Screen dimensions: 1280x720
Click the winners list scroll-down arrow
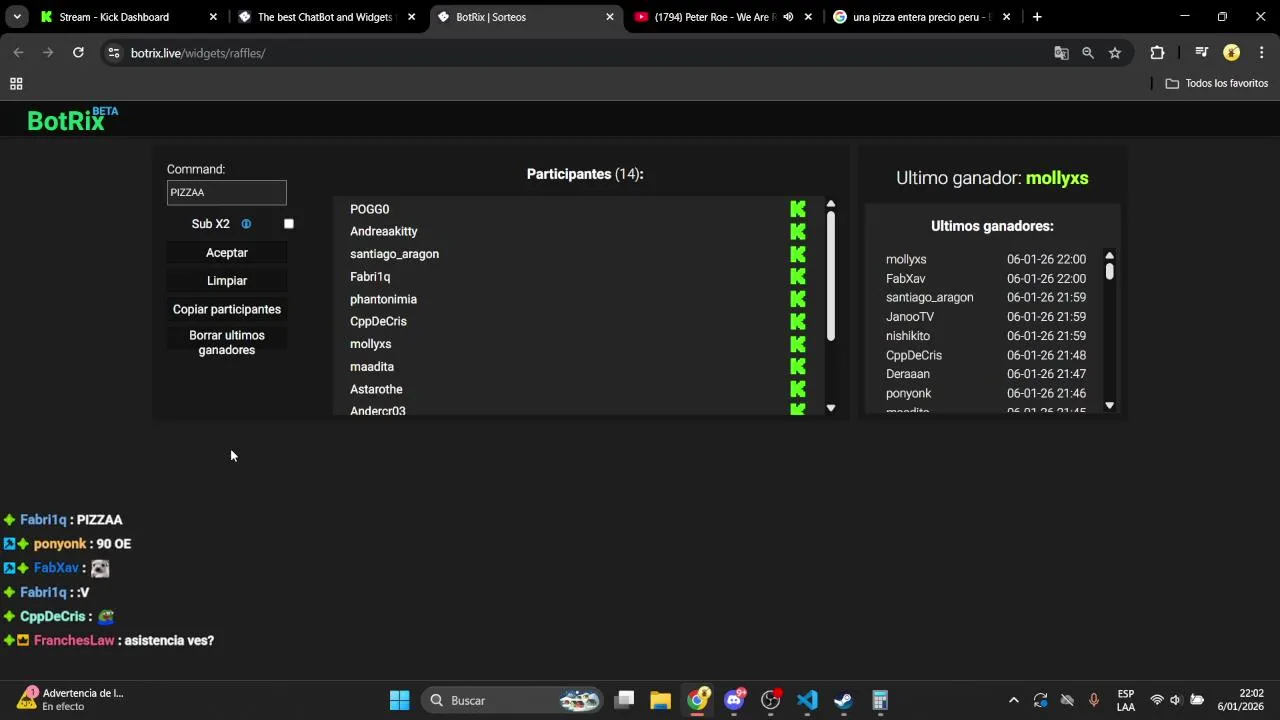[x=1109, y=405]
